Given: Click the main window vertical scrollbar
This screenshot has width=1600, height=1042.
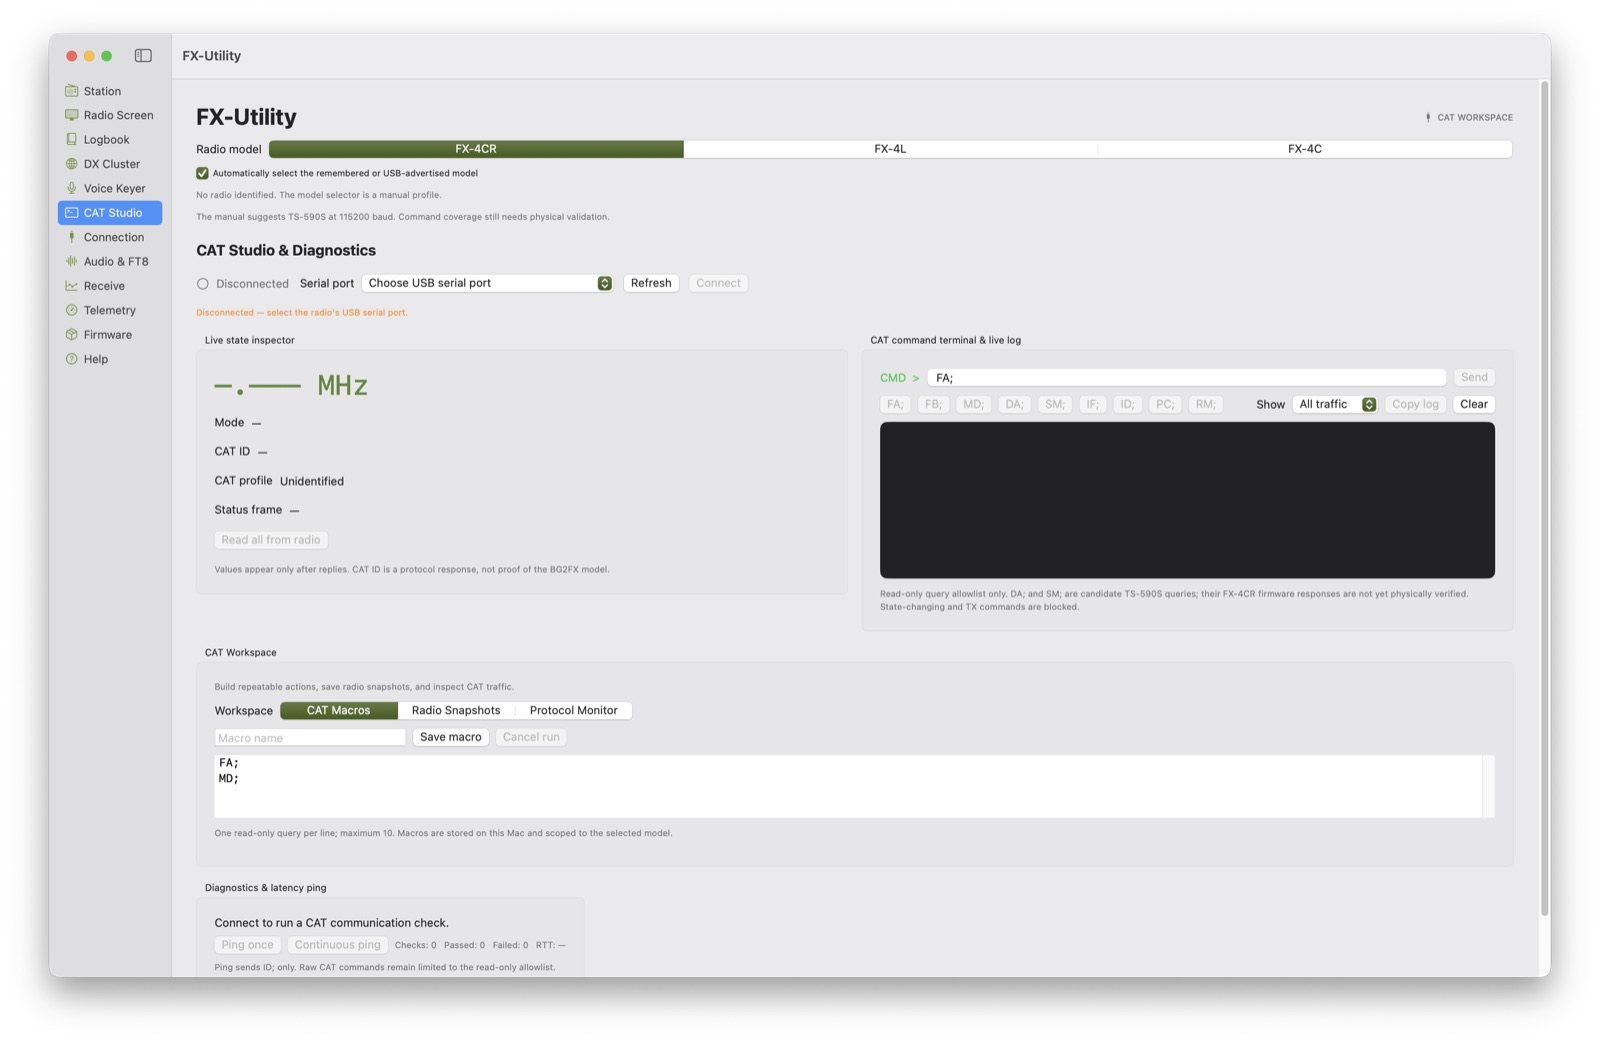Looking at the screenshot, I should tap(1545, 500).
